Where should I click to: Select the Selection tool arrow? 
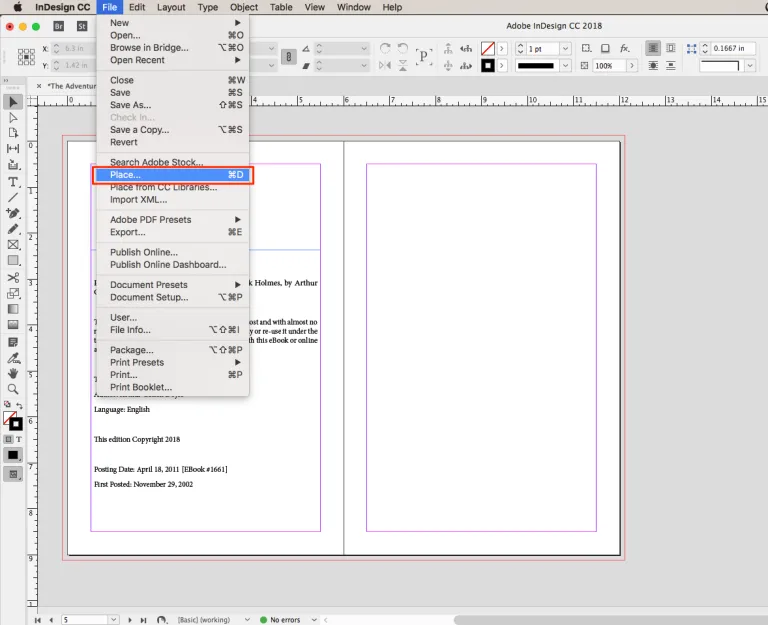pos(13,102)
